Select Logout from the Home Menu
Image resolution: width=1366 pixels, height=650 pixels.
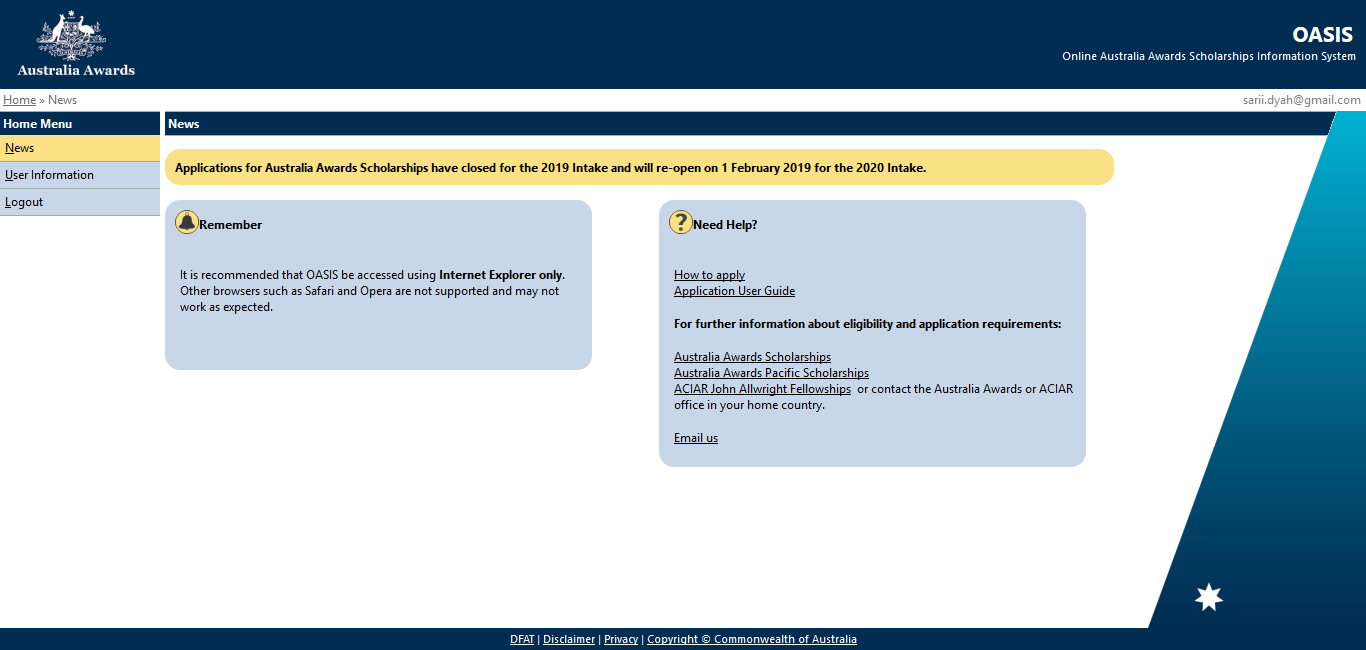pyautogui.click(x=80, y=202)
